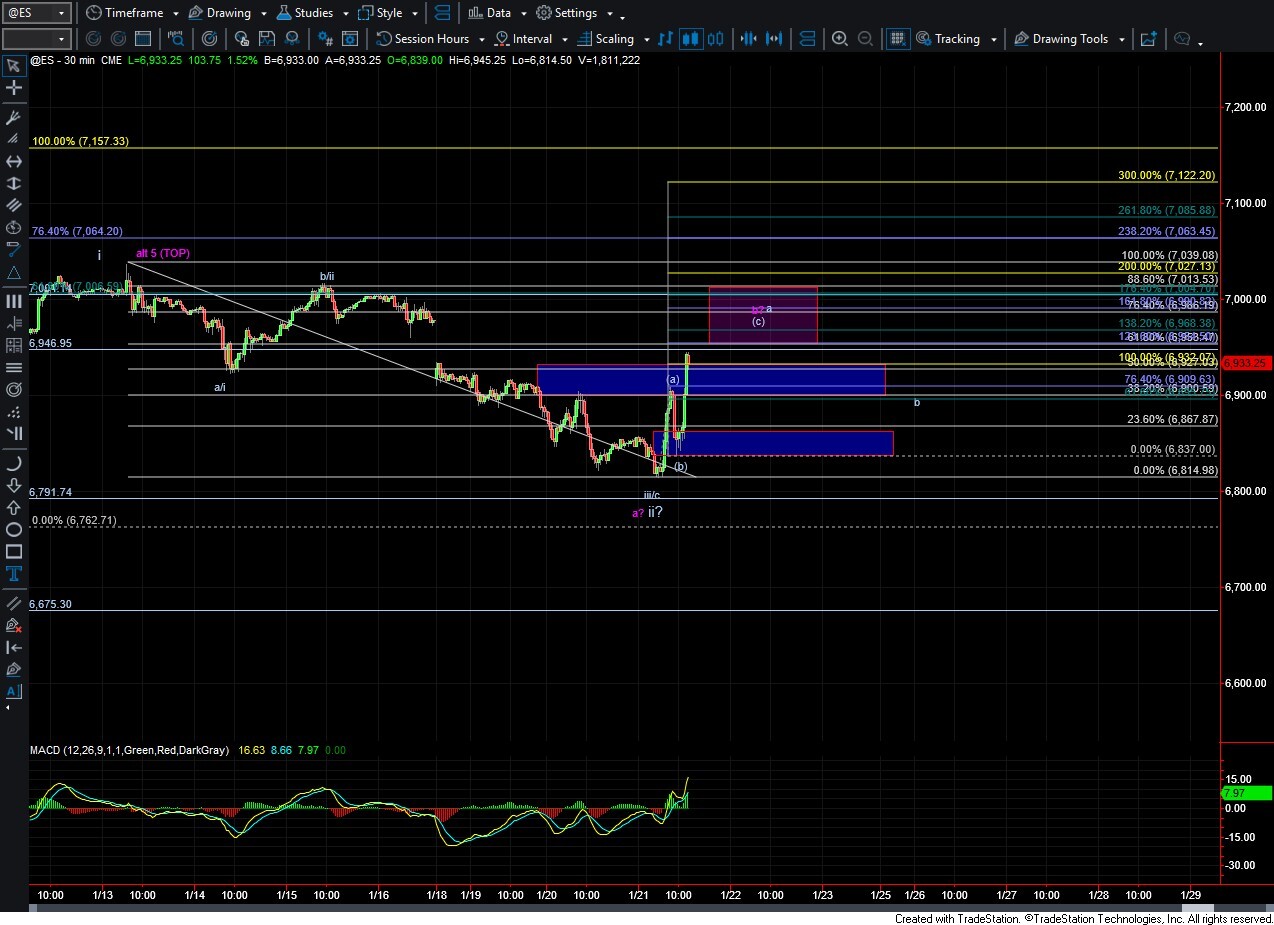Click the triangle drawing tool
Image resolution: width=1274 pixels, height=925 pixels.
point(14,273)
